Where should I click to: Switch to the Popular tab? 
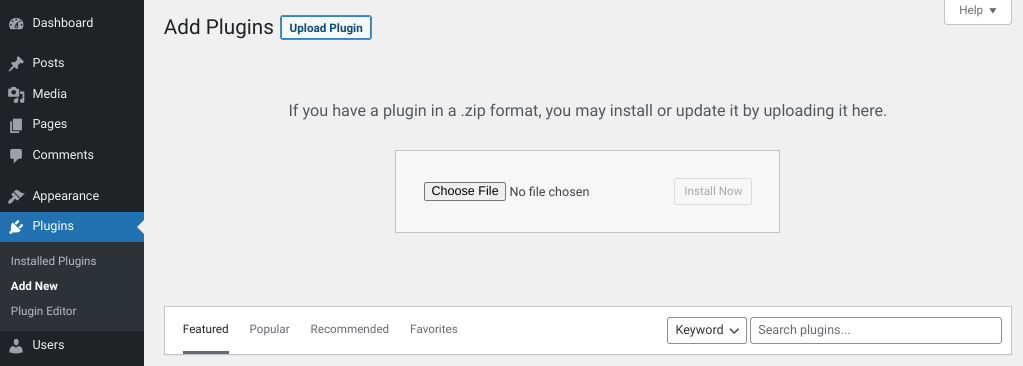point(269,329)
